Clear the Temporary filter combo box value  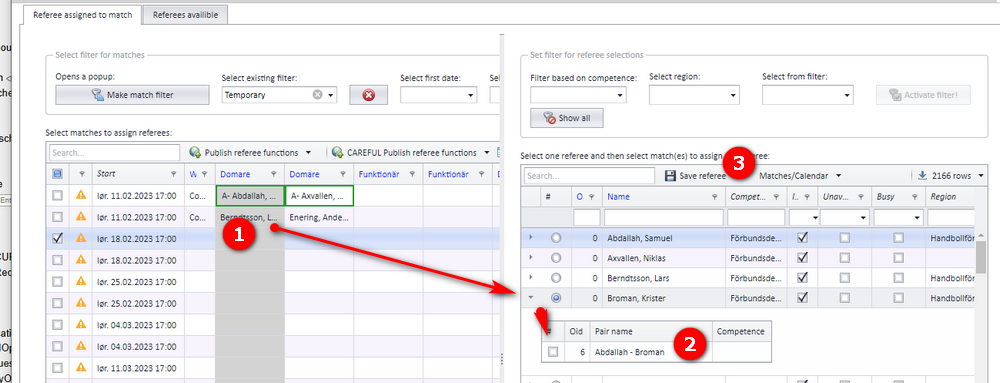click(x=317, y=95)
